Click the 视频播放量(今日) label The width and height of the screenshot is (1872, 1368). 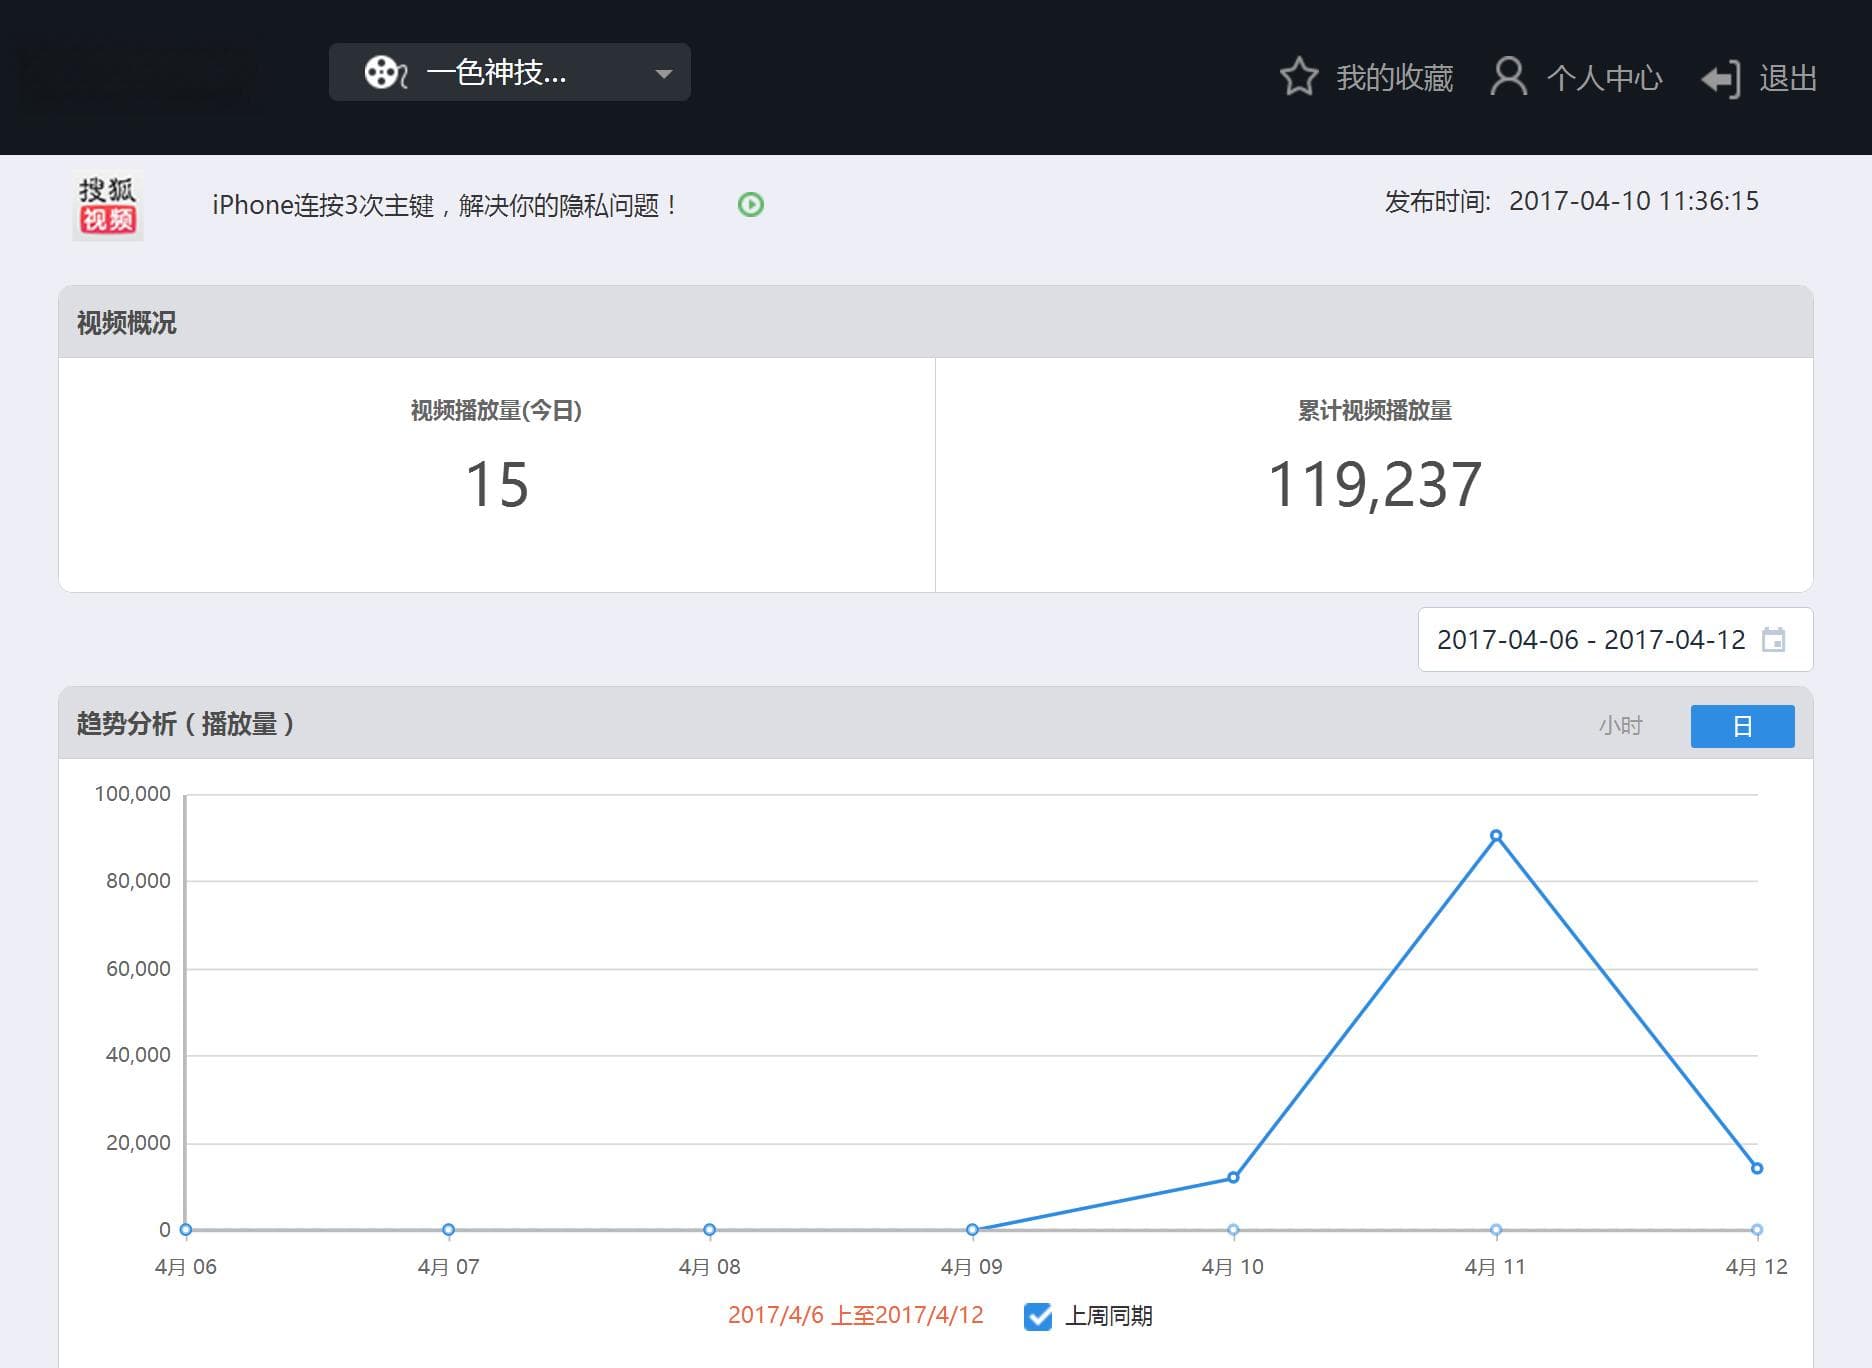click(496, 410)
